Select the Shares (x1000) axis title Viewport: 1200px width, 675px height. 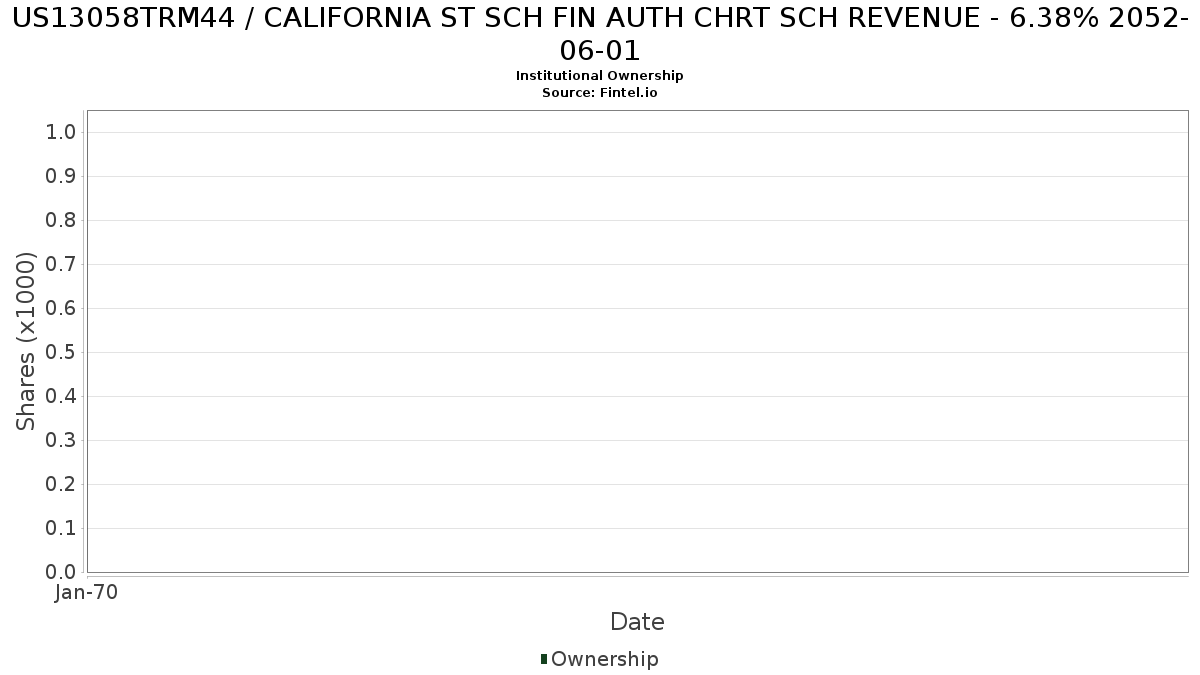[26, 341]
